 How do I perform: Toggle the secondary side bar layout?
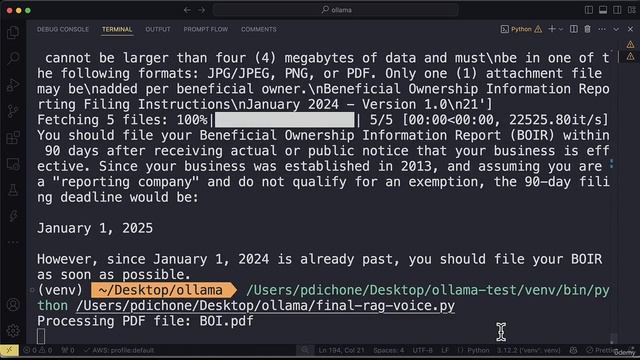pos(617,10)
